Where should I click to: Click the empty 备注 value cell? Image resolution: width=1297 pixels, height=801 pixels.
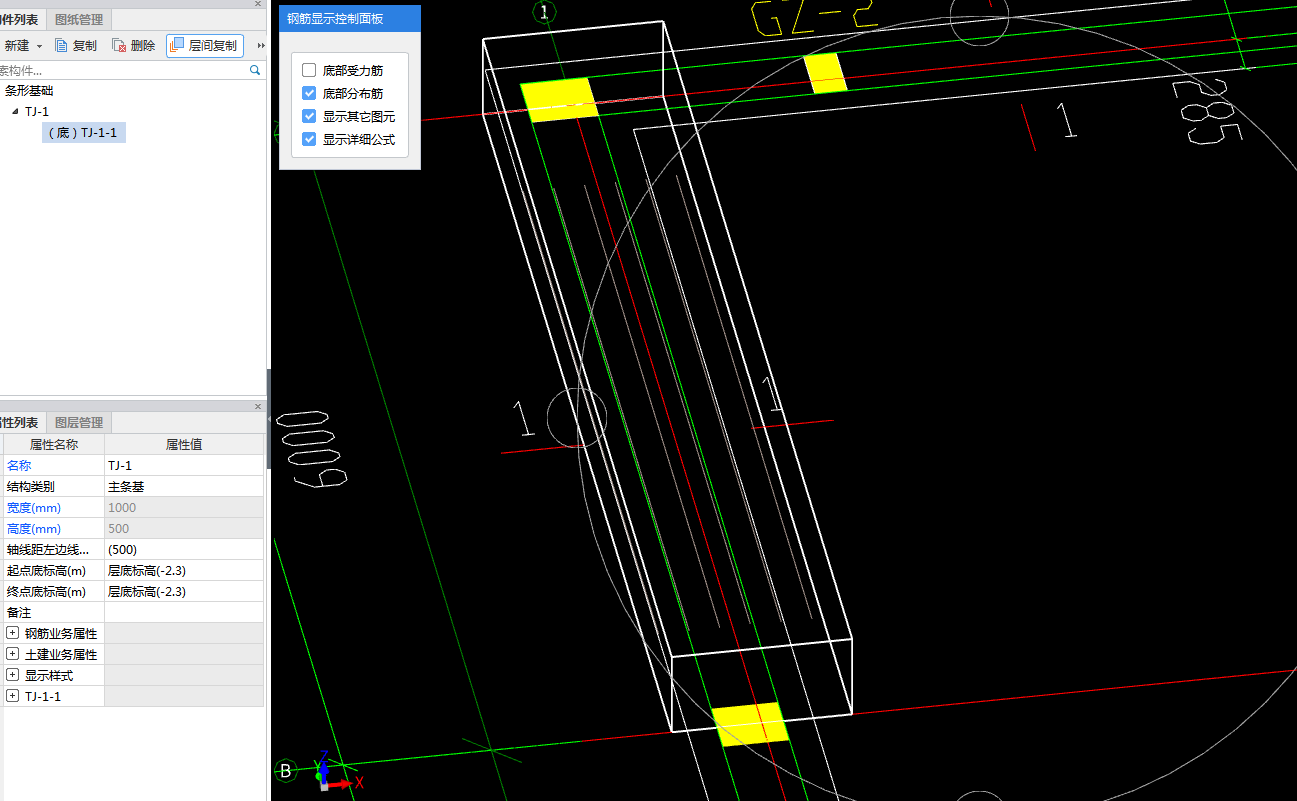click(184, 612)
